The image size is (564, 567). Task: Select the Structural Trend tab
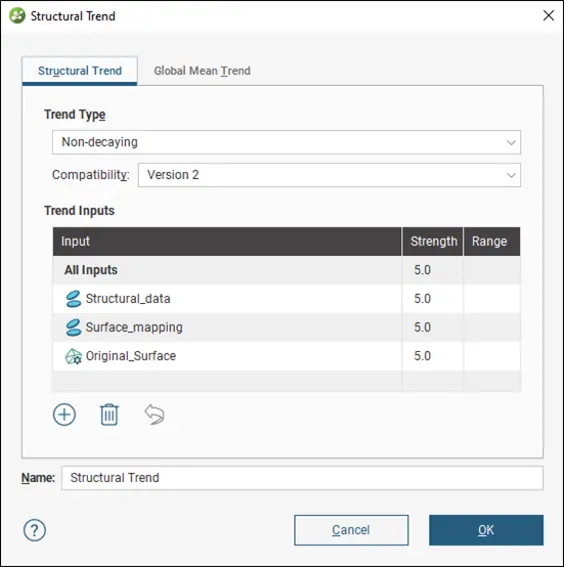pos(80,71)
